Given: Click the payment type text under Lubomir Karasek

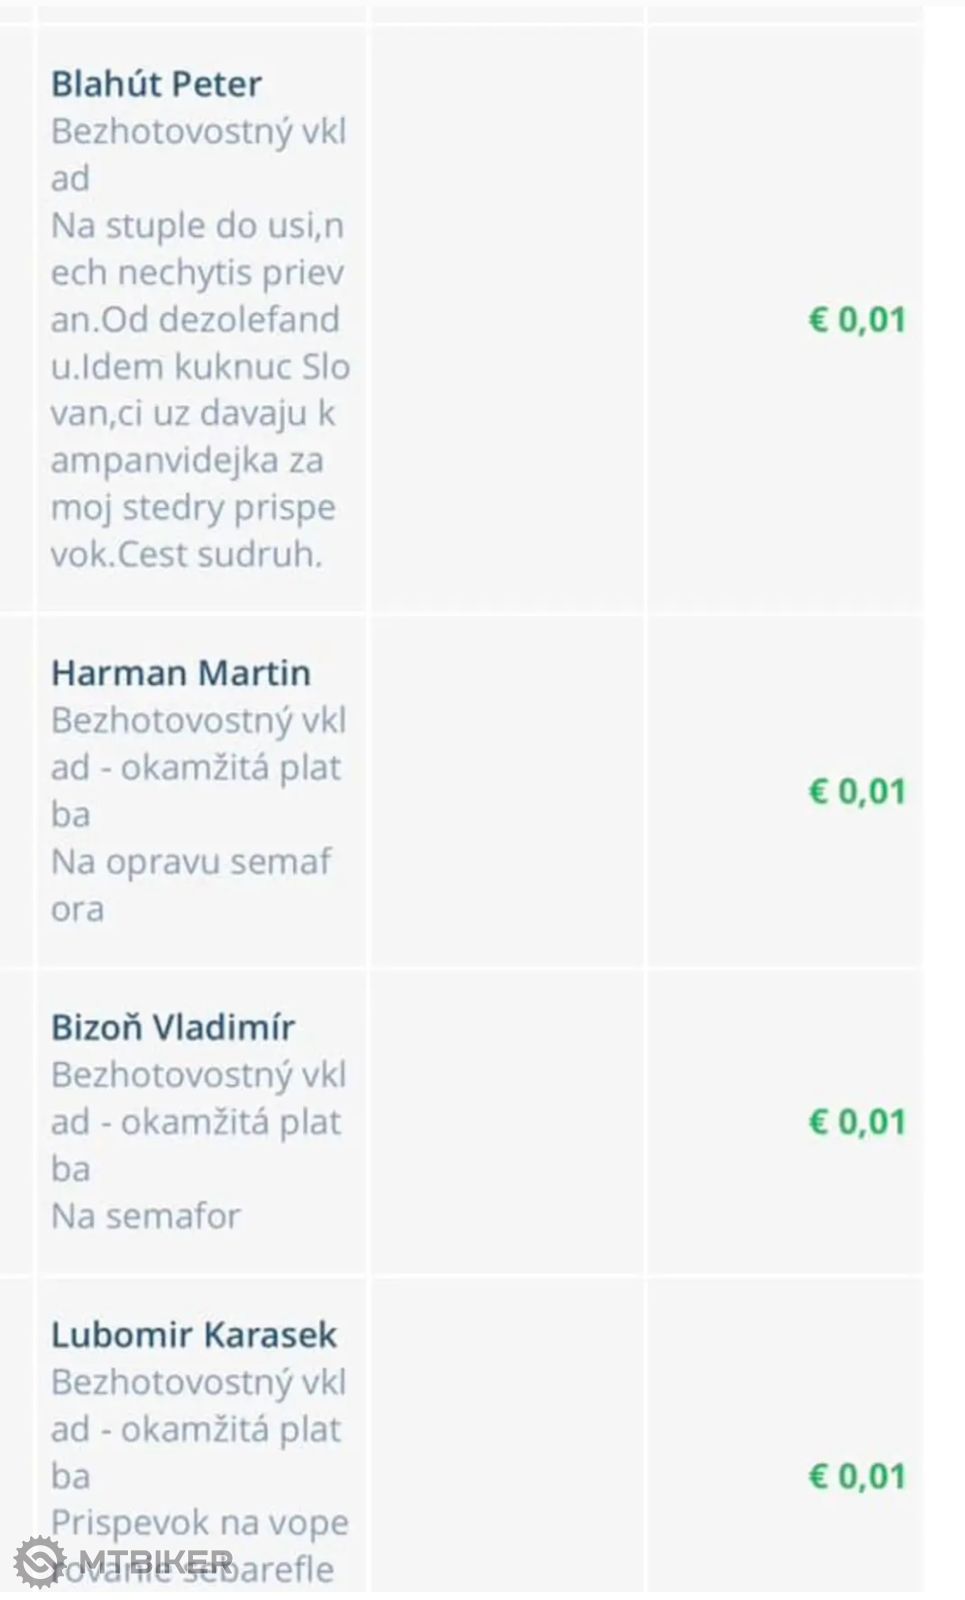Looking at the screenshot, I should coord(198,1429).
